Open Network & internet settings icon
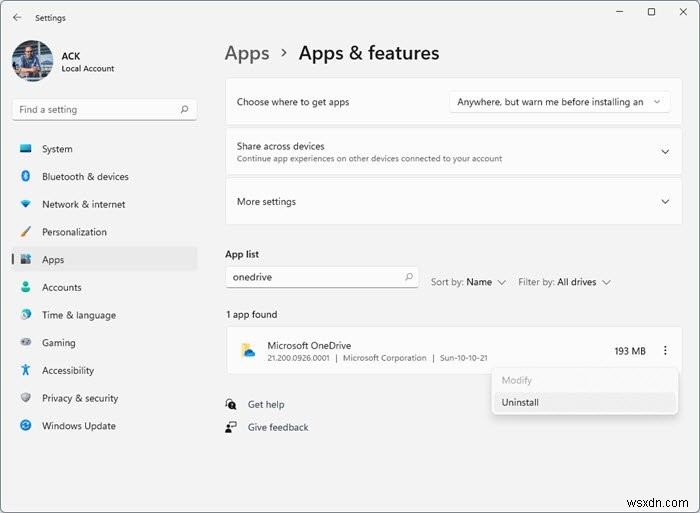 [x=26, y=204]
